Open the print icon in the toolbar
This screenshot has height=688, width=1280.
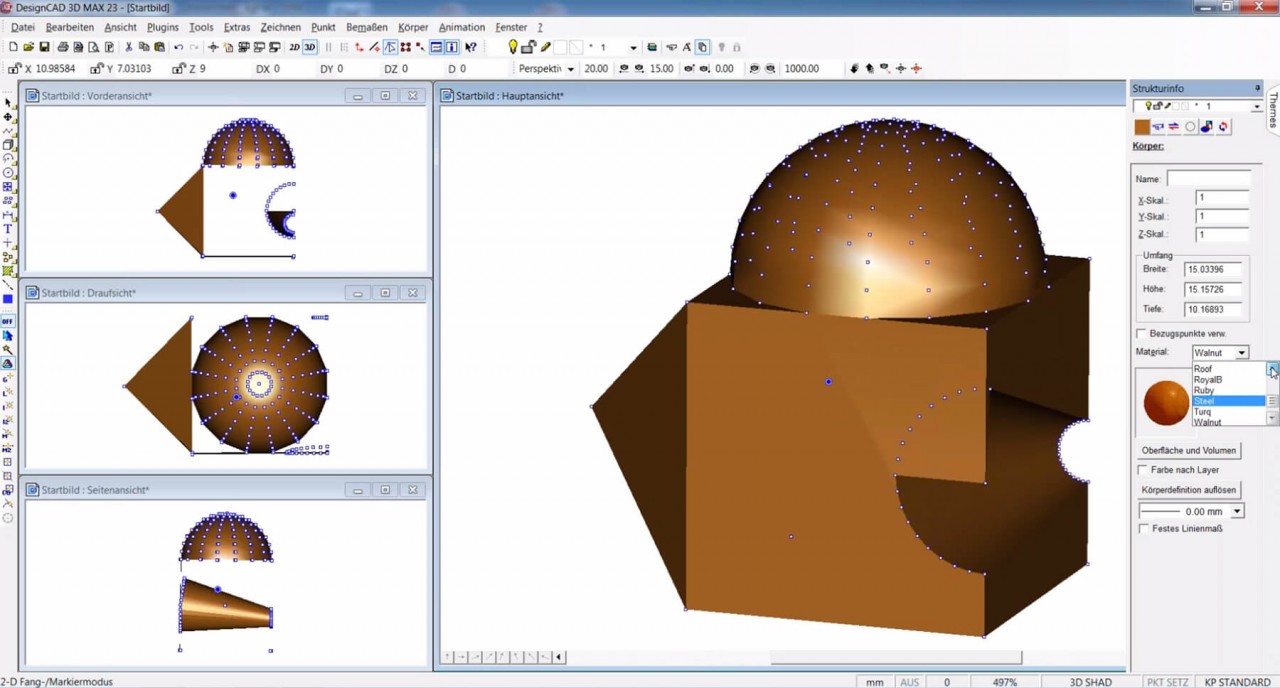pos(61,47)
